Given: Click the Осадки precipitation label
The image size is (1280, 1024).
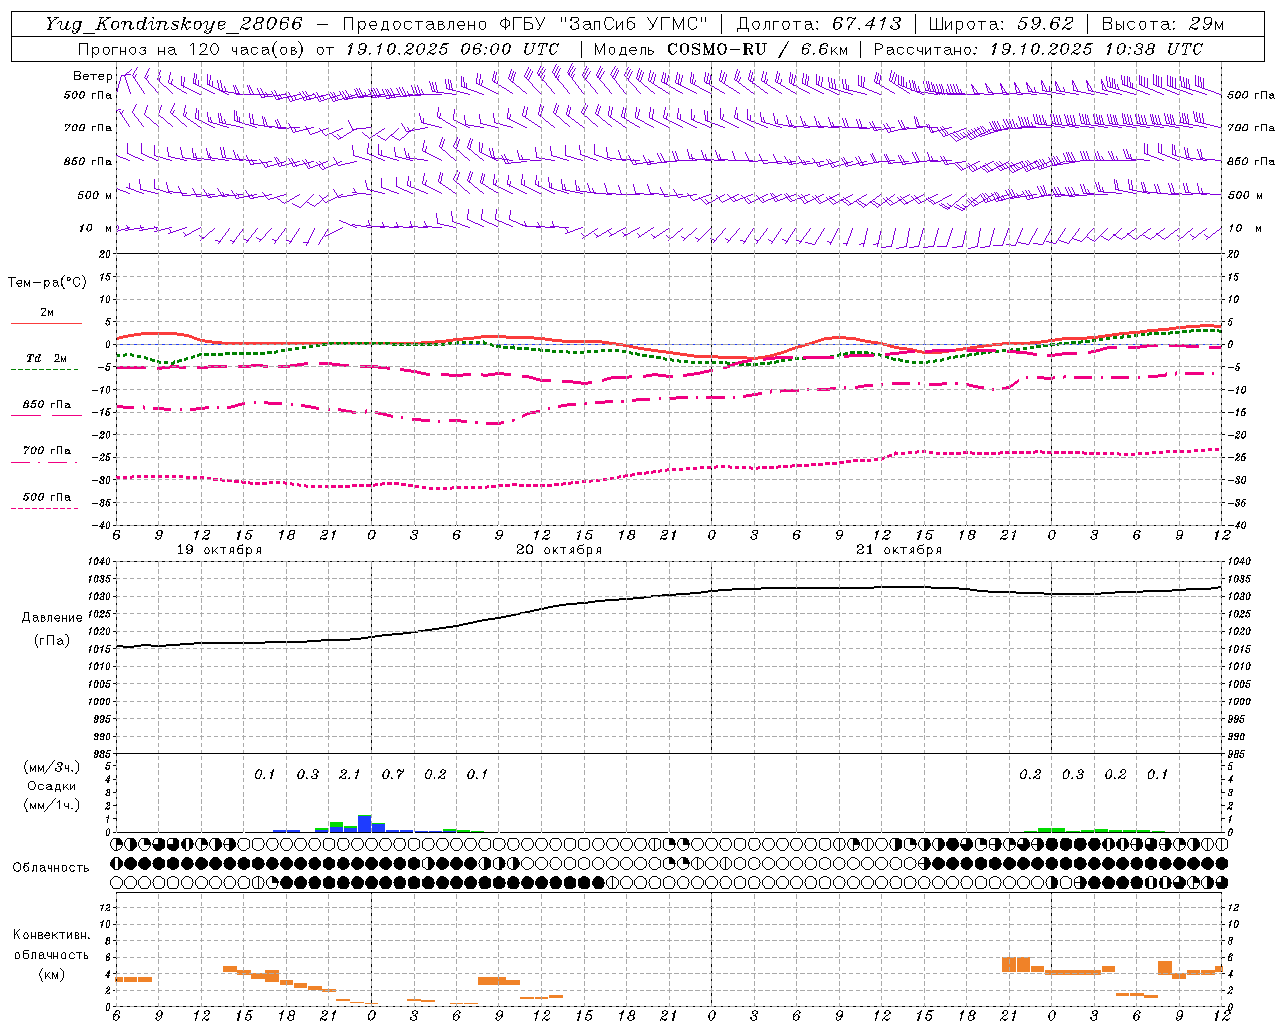Looking at the screenshot, I should point(51,786).
